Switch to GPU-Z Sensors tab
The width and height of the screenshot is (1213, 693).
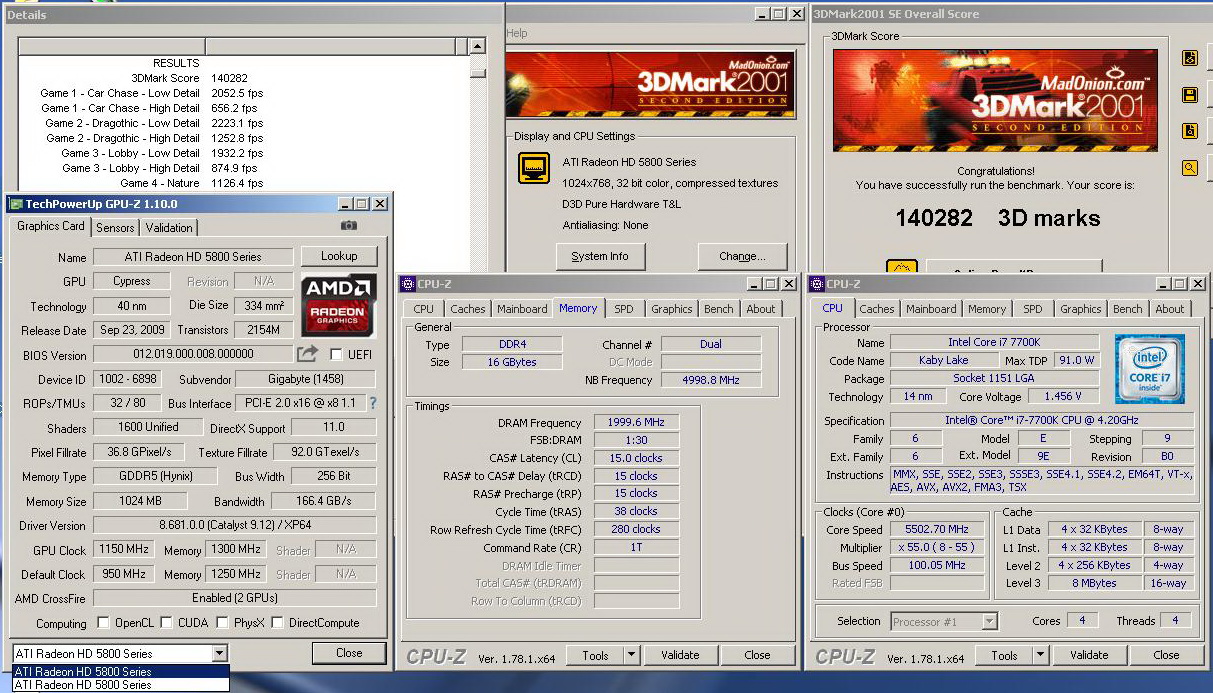(x=115, y=227)
